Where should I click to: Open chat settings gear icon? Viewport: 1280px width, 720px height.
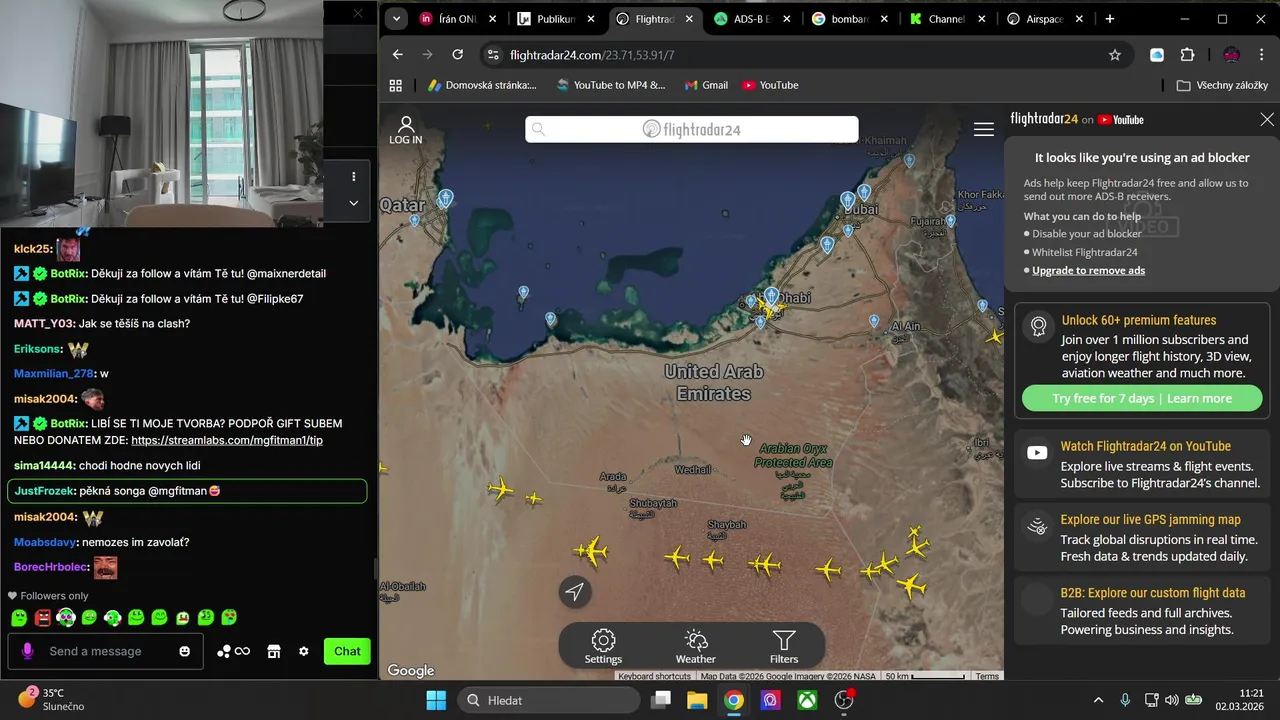pyautogui.click(x=304, y=651)
